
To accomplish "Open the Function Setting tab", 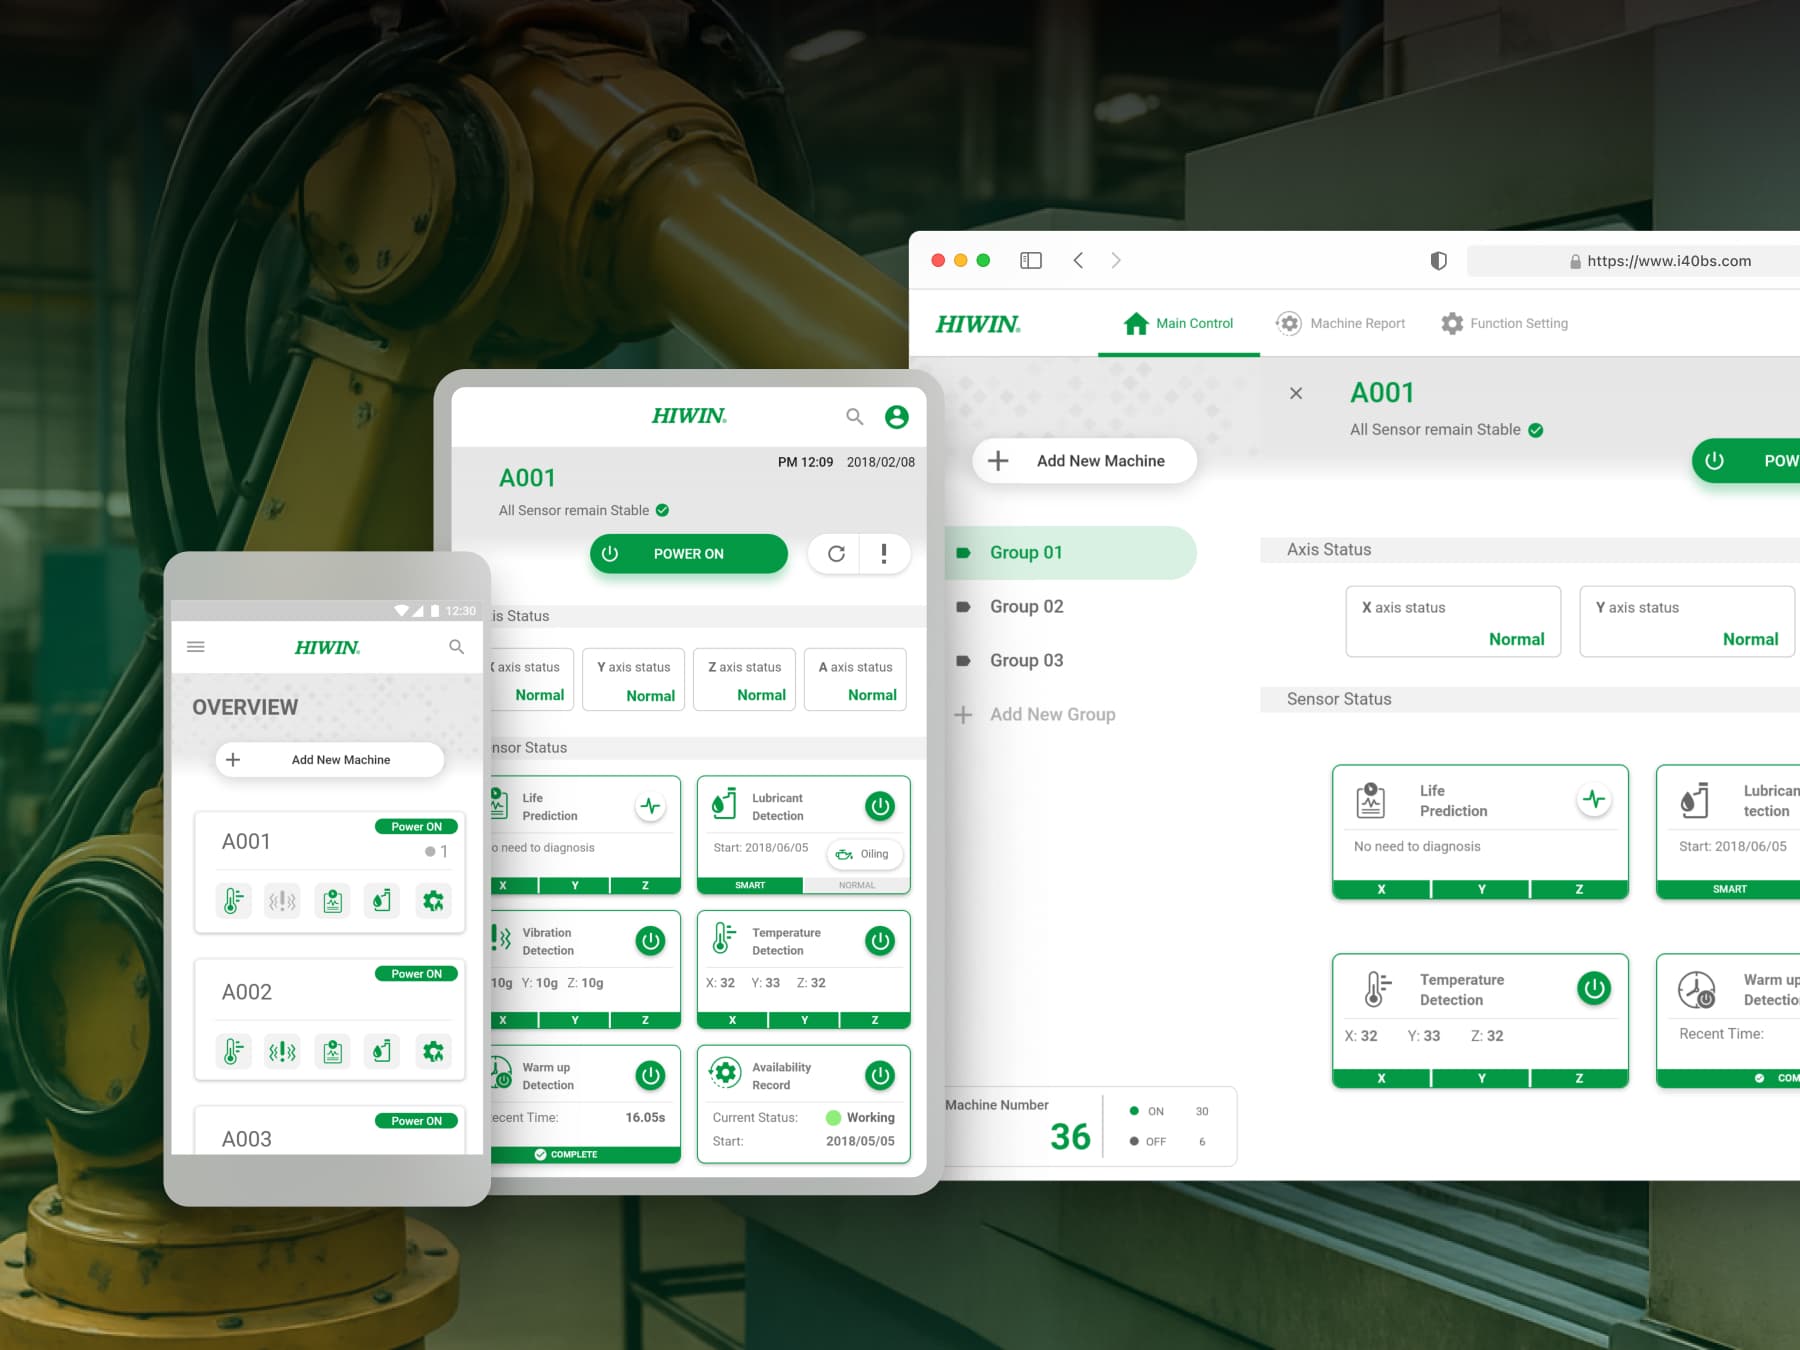I will (1505, 323).
